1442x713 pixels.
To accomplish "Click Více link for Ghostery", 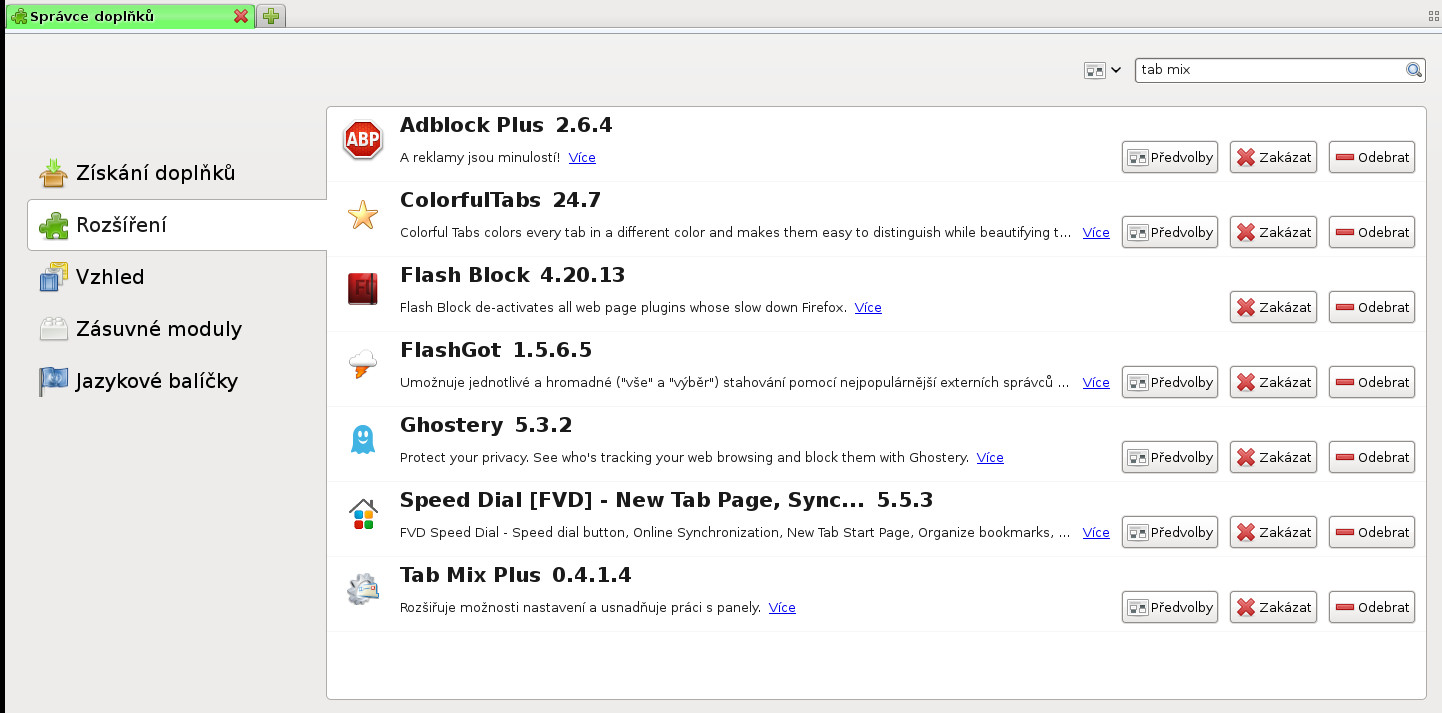I will coord(990,457).
